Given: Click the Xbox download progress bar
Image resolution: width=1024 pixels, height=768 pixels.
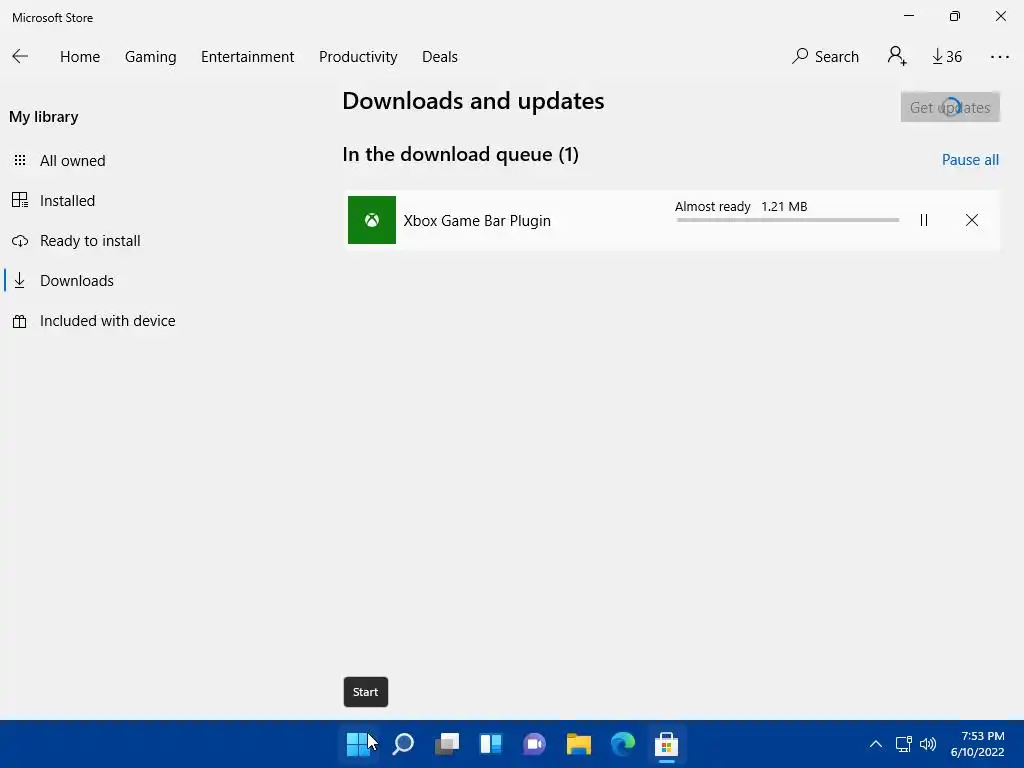Looking at the screenshot, I should pyautogui.click(x=788, y=220).
